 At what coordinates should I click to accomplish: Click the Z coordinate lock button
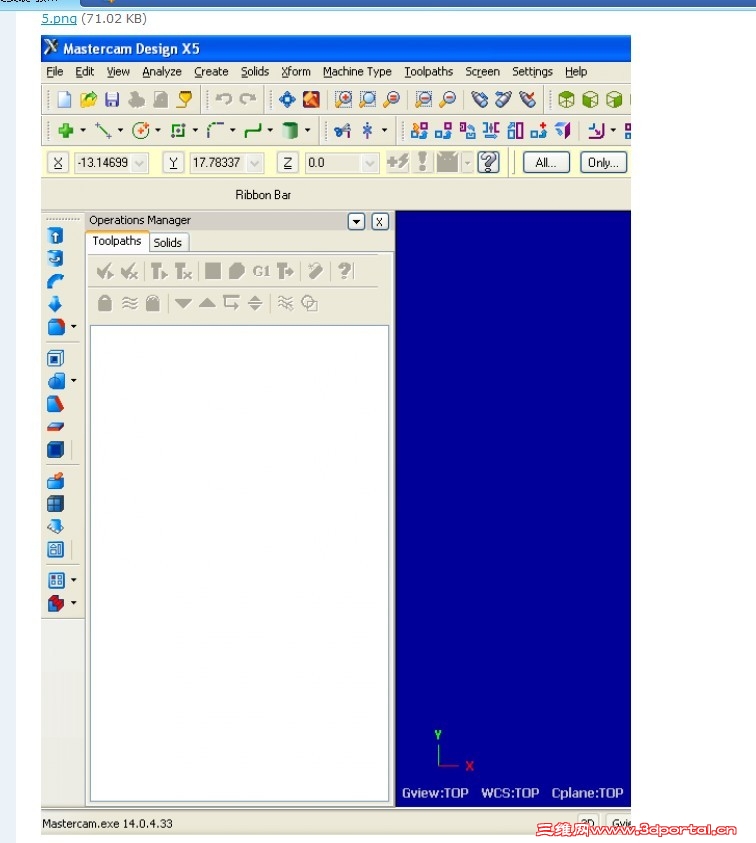(x=288, y=162)
